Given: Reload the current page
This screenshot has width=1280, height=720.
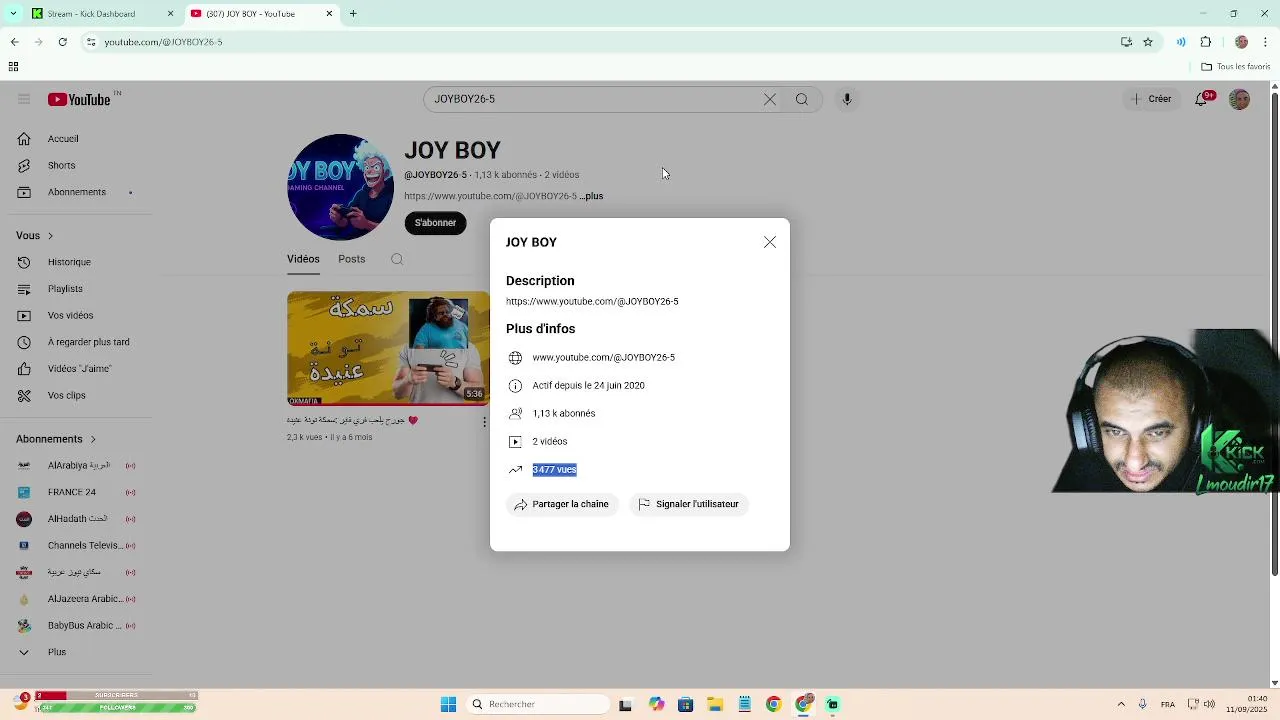Looking at the screenshot, I should 62,42.
